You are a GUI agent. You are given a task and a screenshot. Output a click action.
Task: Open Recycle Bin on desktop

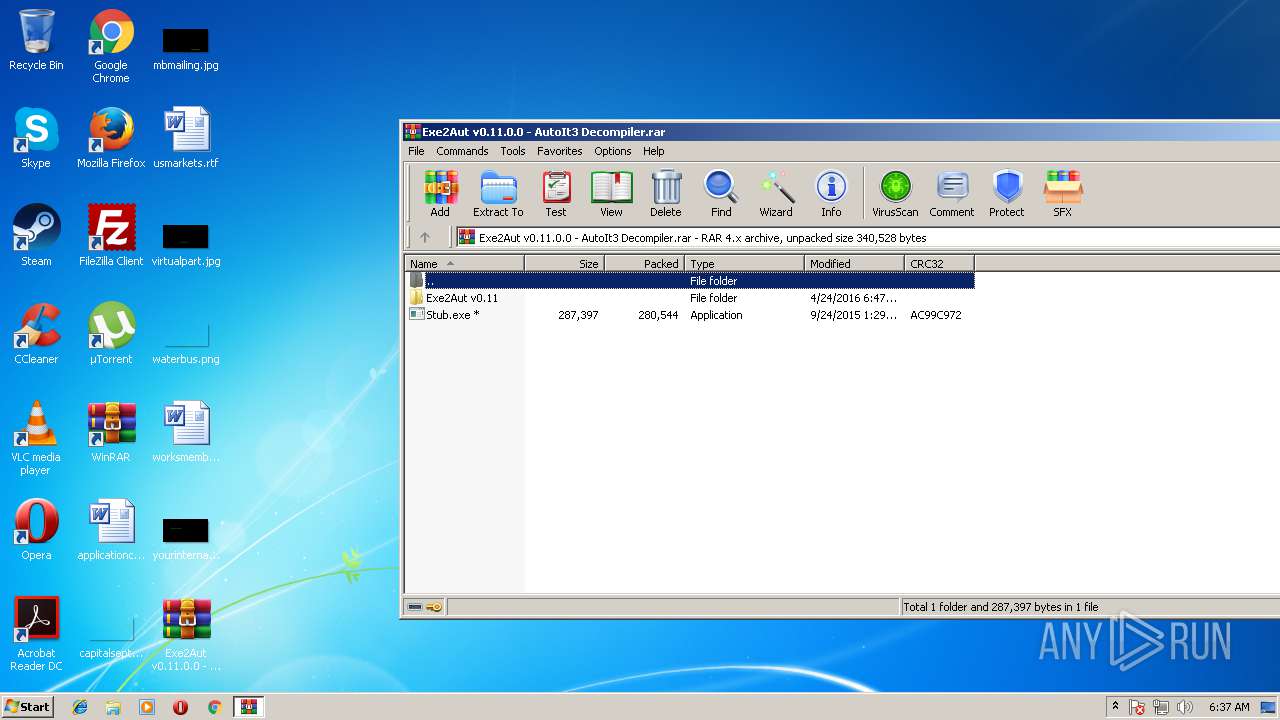tap(36, 41)
